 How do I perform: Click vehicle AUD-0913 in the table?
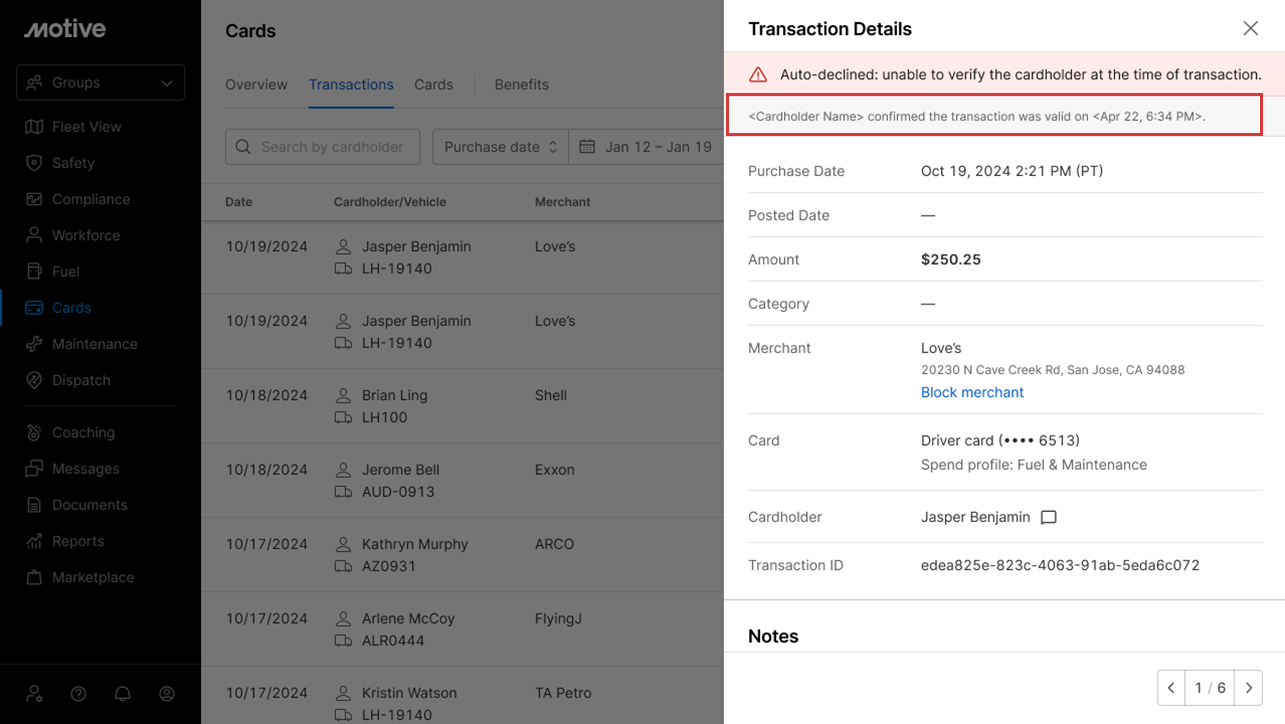[398, 492]
